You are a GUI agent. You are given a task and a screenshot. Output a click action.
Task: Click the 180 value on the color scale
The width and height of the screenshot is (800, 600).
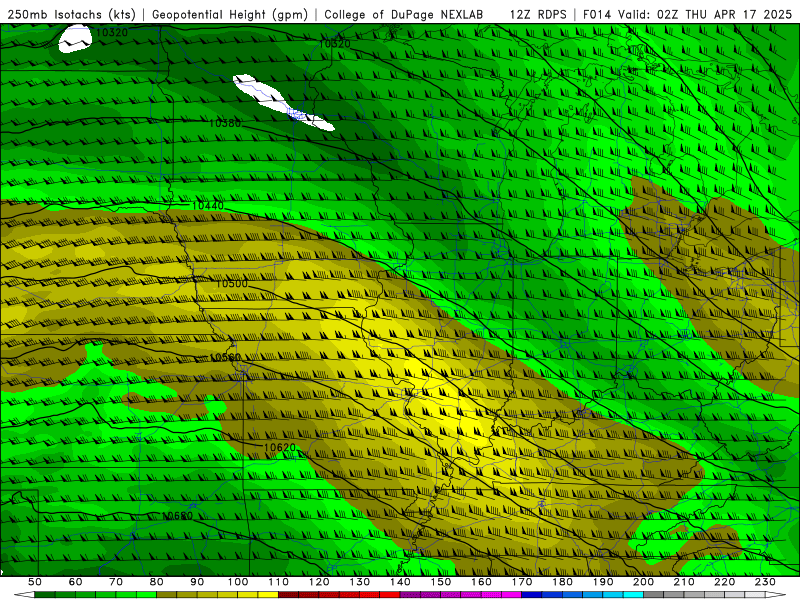coord(562,582)
